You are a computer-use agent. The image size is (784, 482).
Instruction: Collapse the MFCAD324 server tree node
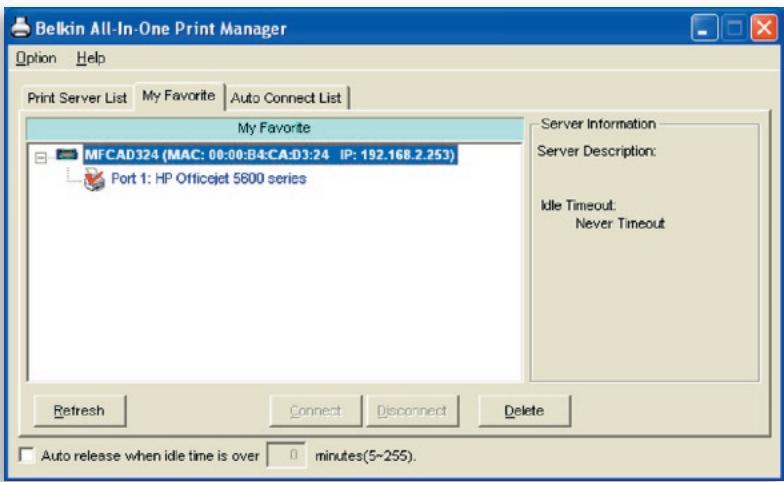coord(40,158)
